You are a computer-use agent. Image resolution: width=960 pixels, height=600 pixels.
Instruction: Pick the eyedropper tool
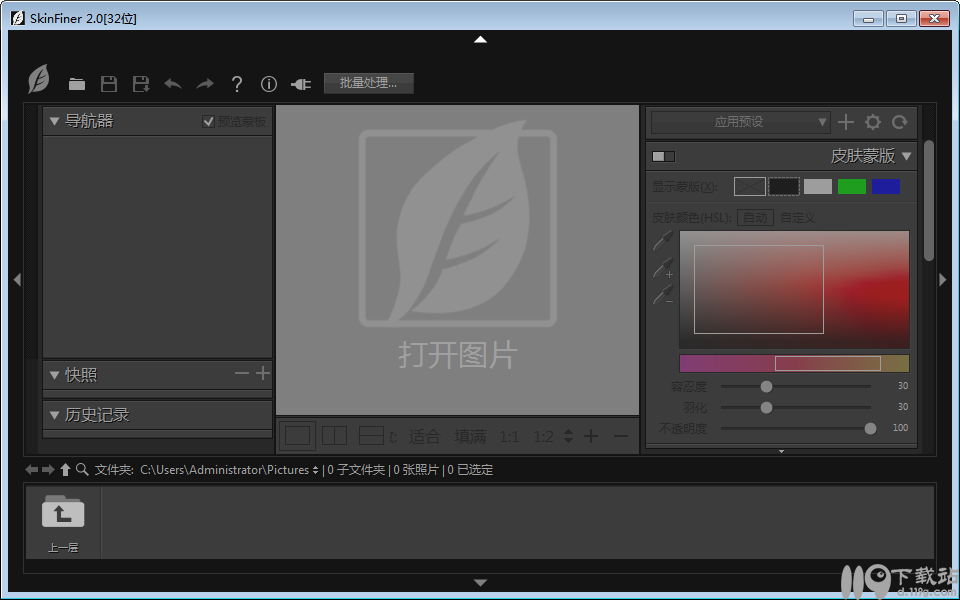(663, 240)
